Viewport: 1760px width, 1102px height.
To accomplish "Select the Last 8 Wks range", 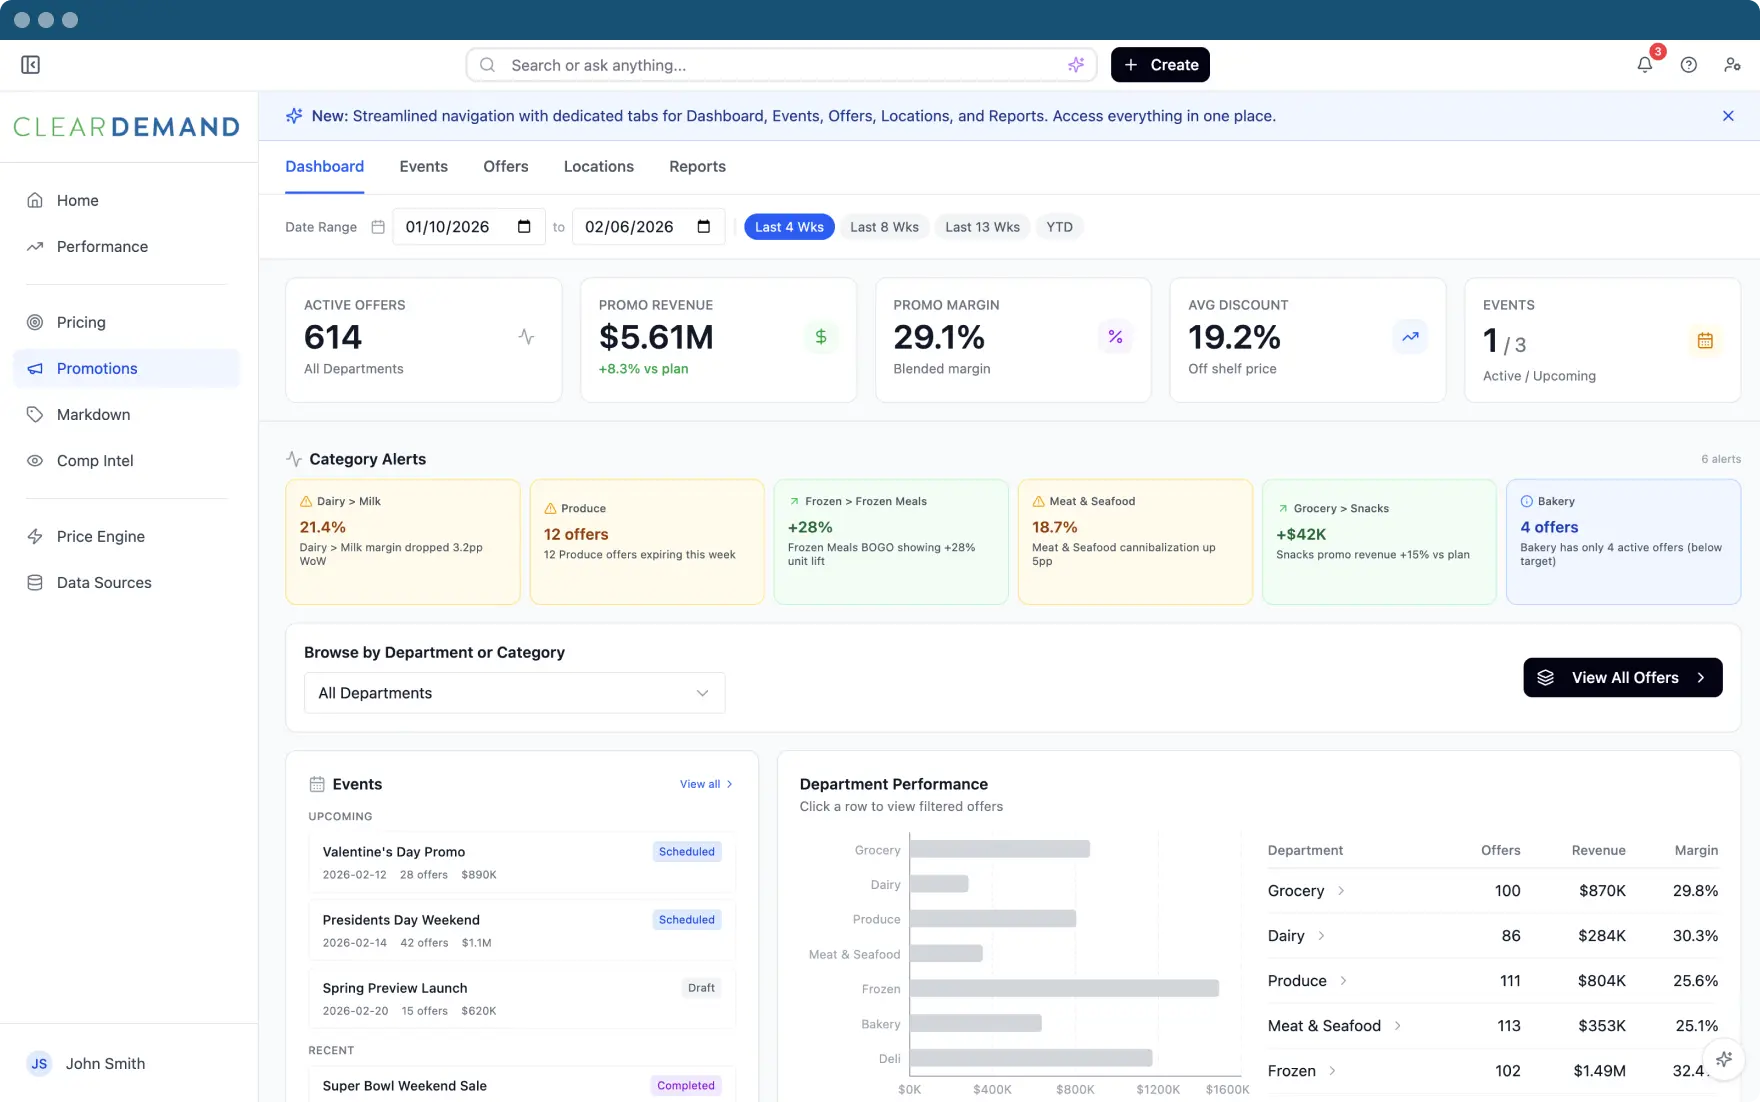I will [x=884, y=227].
